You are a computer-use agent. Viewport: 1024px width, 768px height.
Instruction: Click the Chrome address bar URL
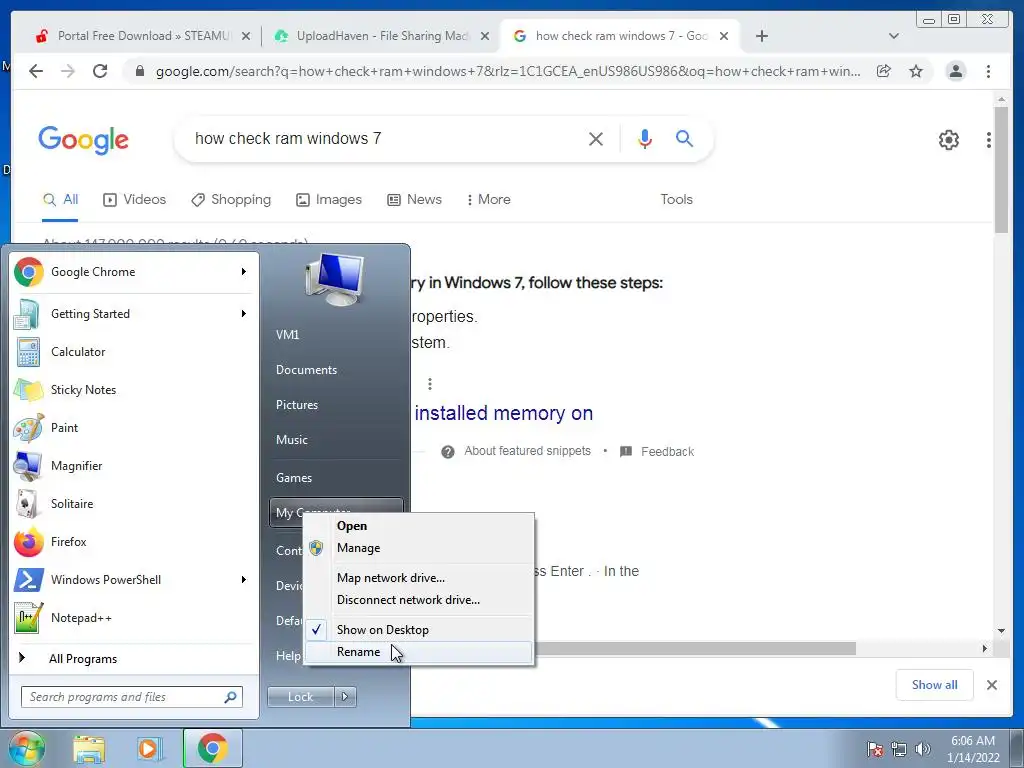pyautogui.click(x=507, y=71)
